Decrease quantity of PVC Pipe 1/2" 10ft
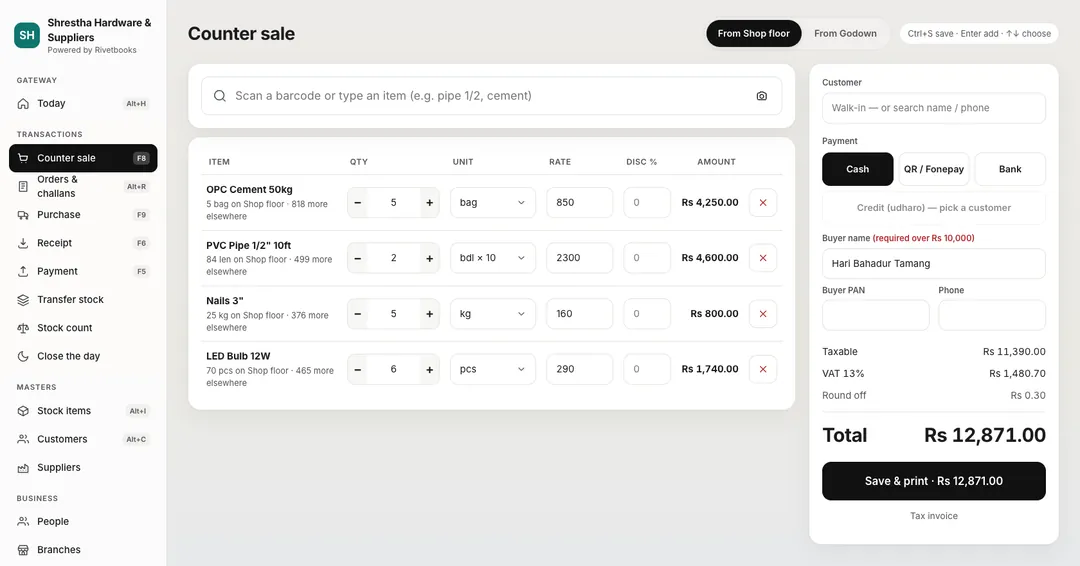The height and width of the screenshot is (566, 1080). click(x=357, y=258)
